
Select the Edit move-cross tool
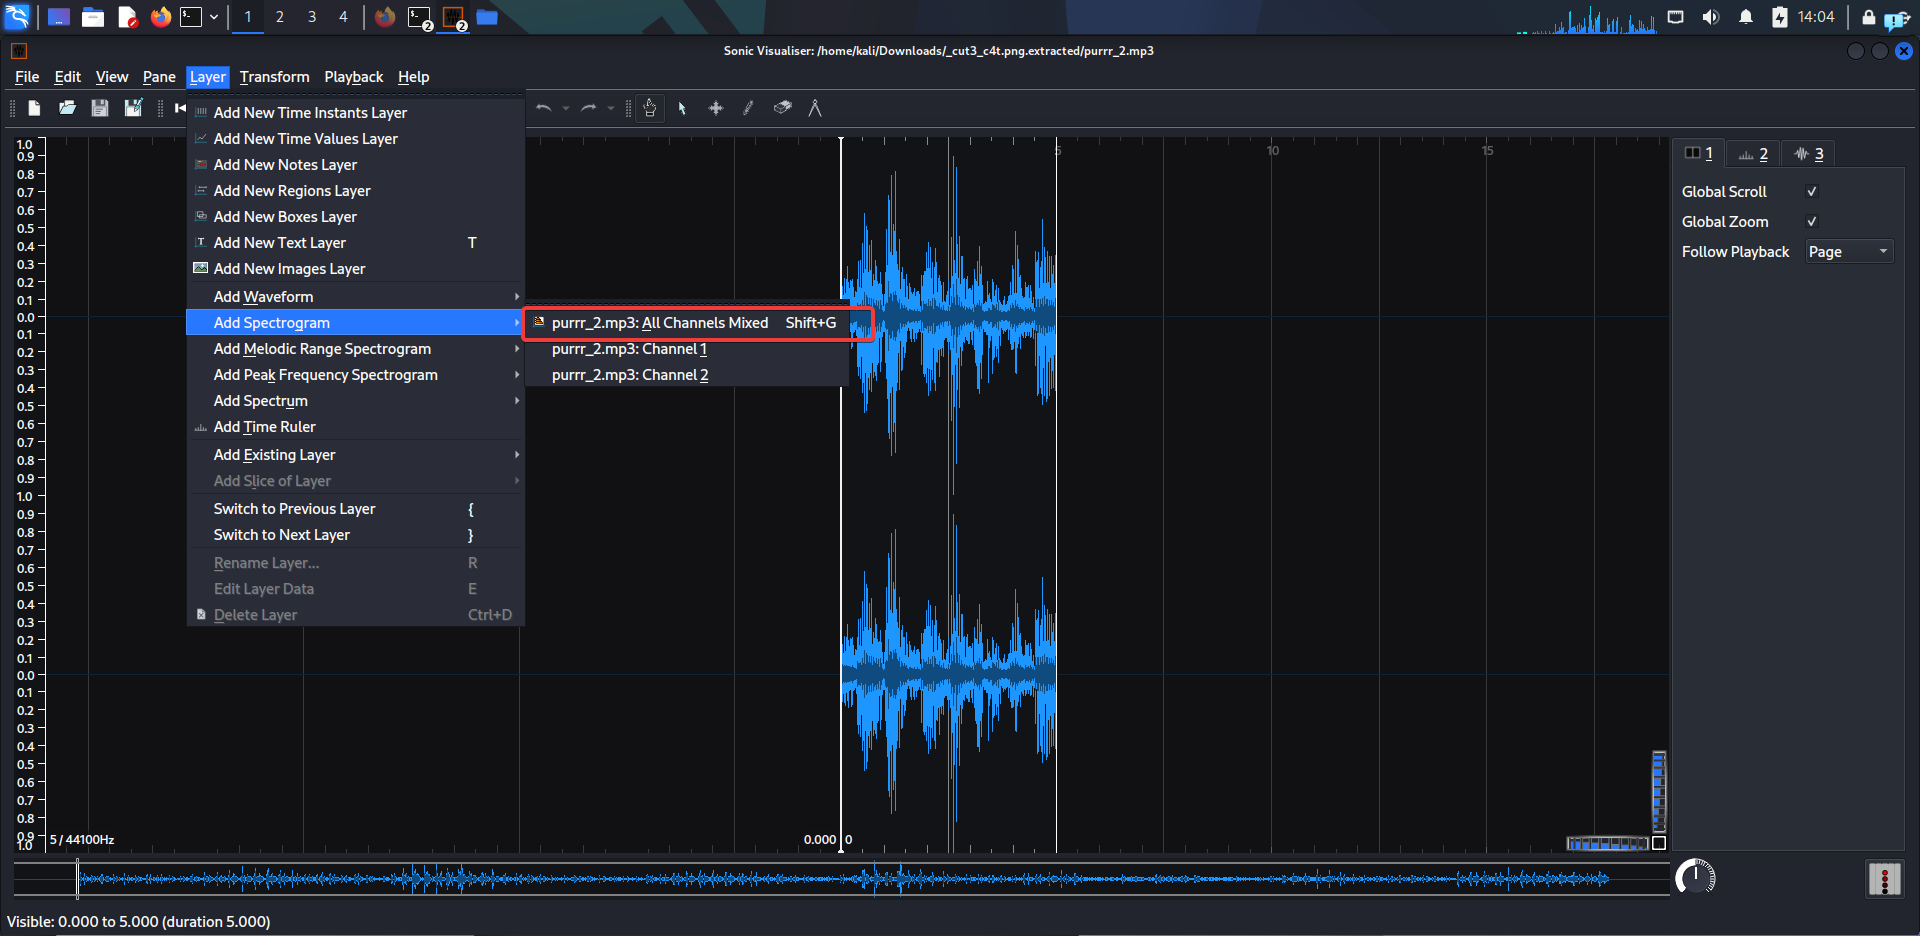(716, 108)
